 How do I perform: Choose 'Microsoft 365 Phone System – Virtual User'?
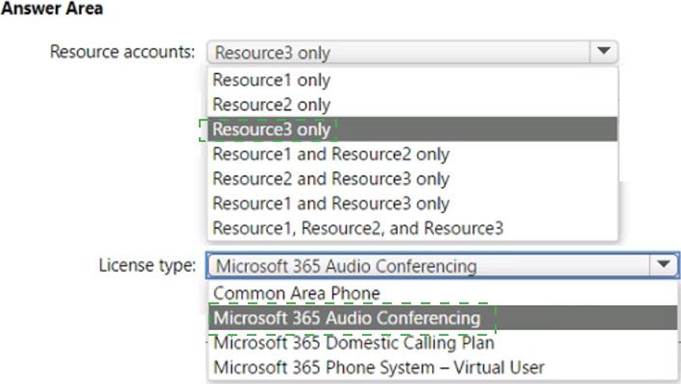pyautogui.click(x=443, y=367)
